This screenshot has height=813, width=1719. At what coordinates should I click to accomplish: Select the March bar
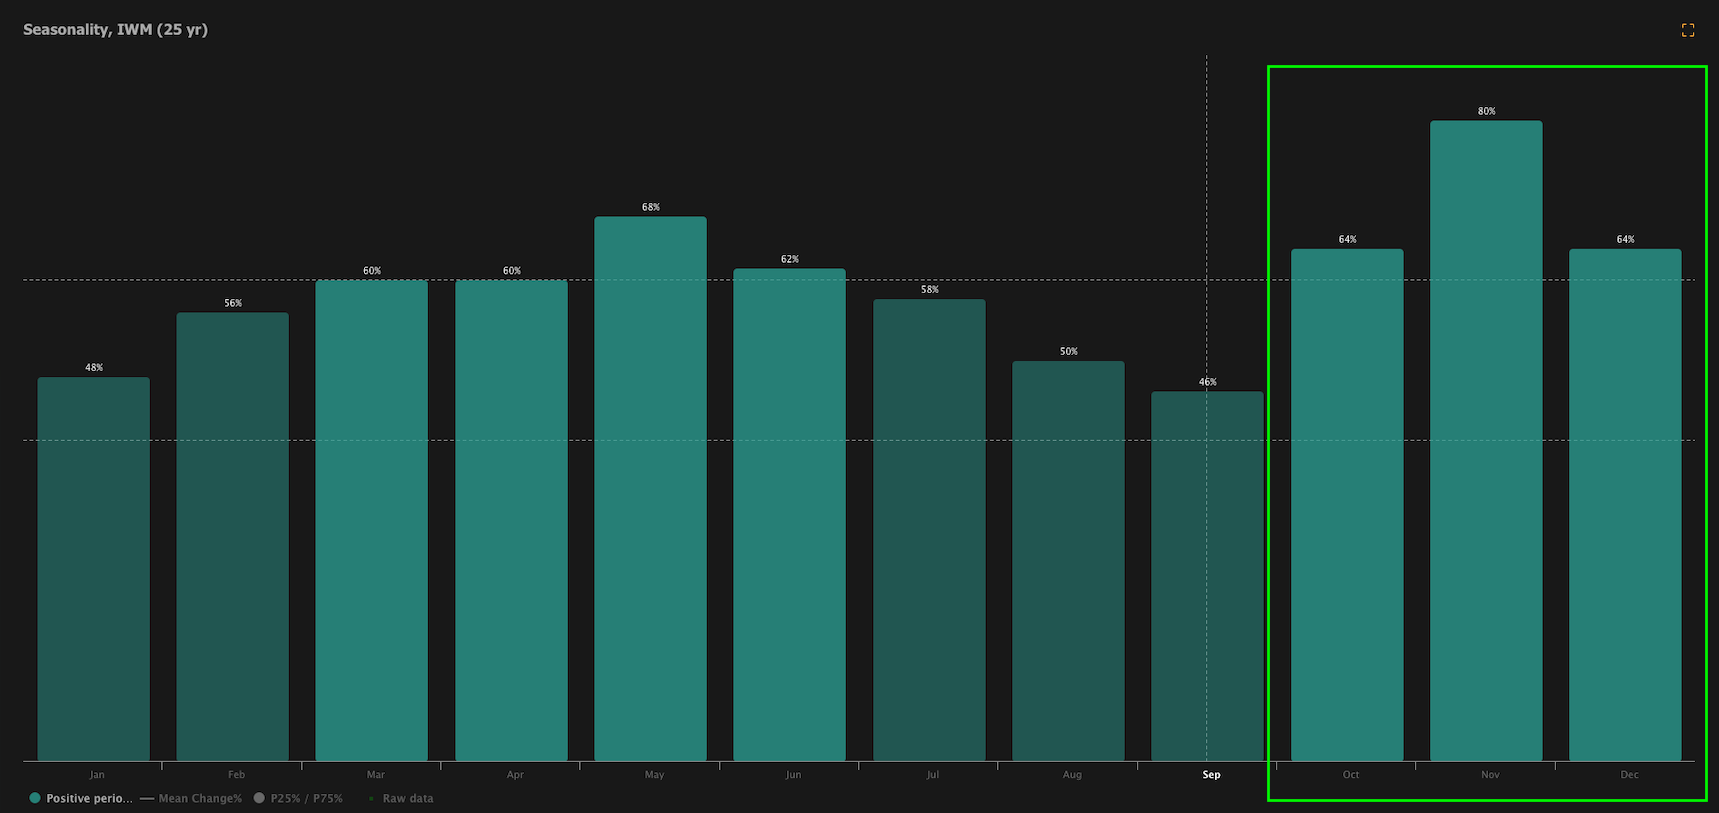point(372,521)
